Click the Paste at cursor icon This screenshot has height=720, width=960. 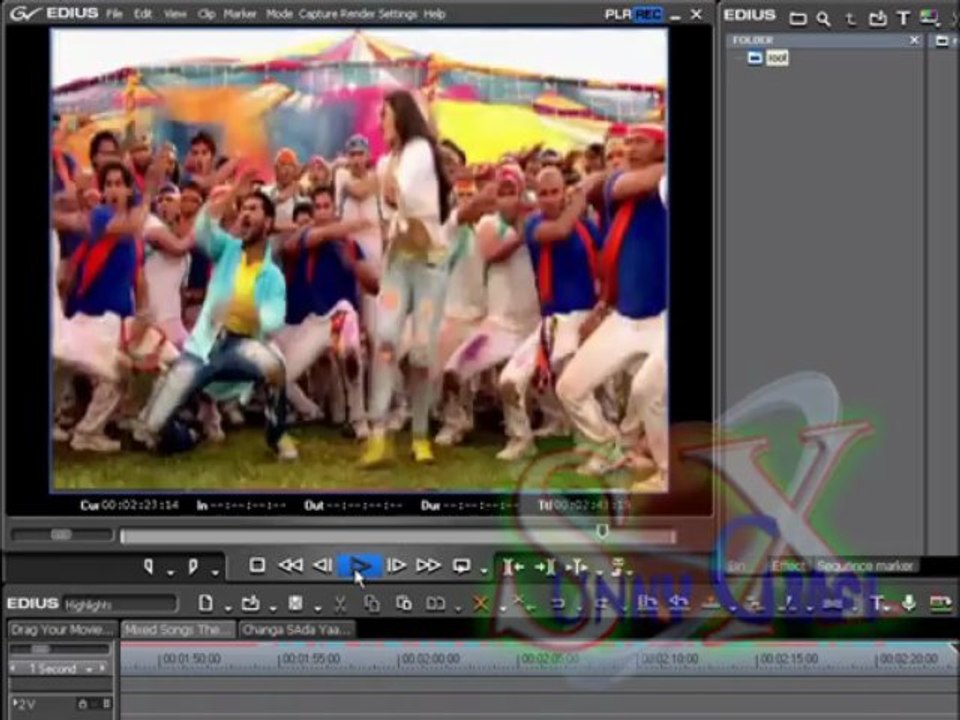403,604
